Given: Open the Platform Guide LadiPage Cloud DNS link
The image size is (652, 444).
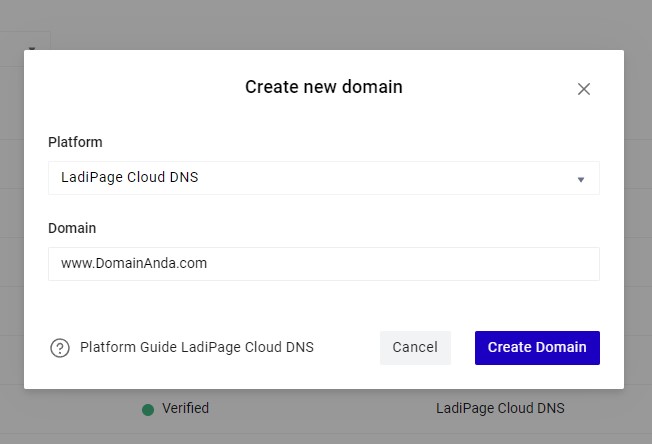Looking at the screenshot, I should pos(196,348).
